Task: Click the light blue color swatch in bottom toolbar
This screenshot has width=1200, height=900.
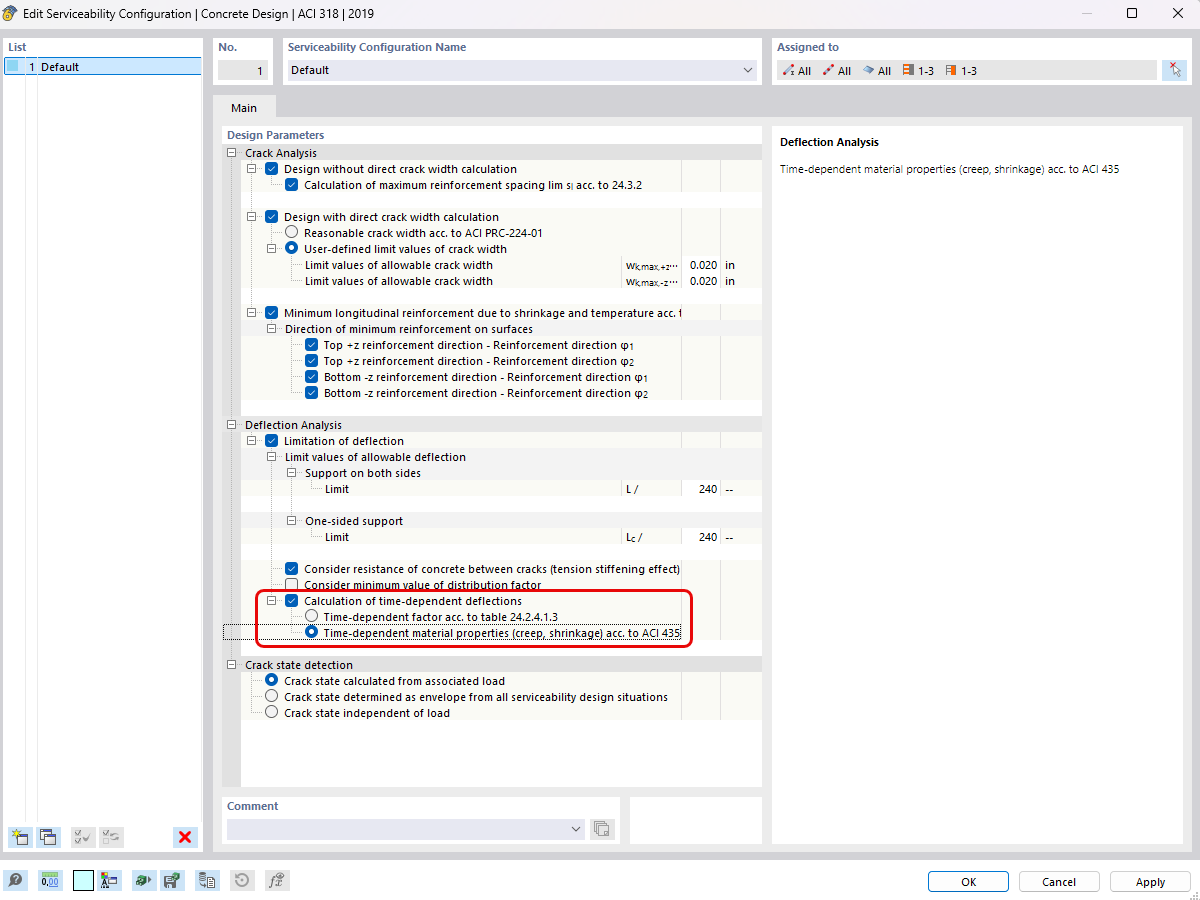Action: tap(82, 880)
